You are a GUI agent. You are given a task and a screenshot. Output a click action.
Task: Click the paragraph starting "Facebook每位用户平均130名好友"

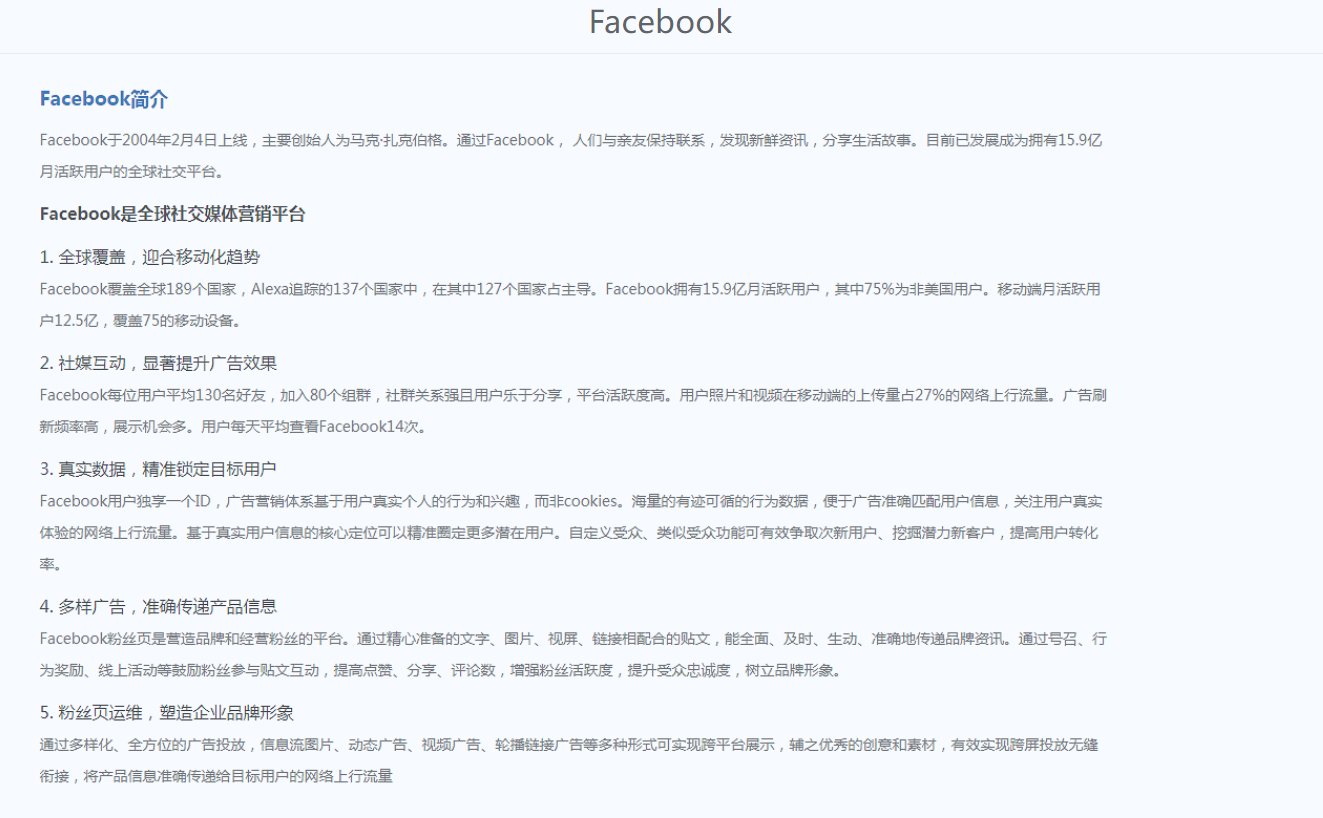click(x=573, y=411)
